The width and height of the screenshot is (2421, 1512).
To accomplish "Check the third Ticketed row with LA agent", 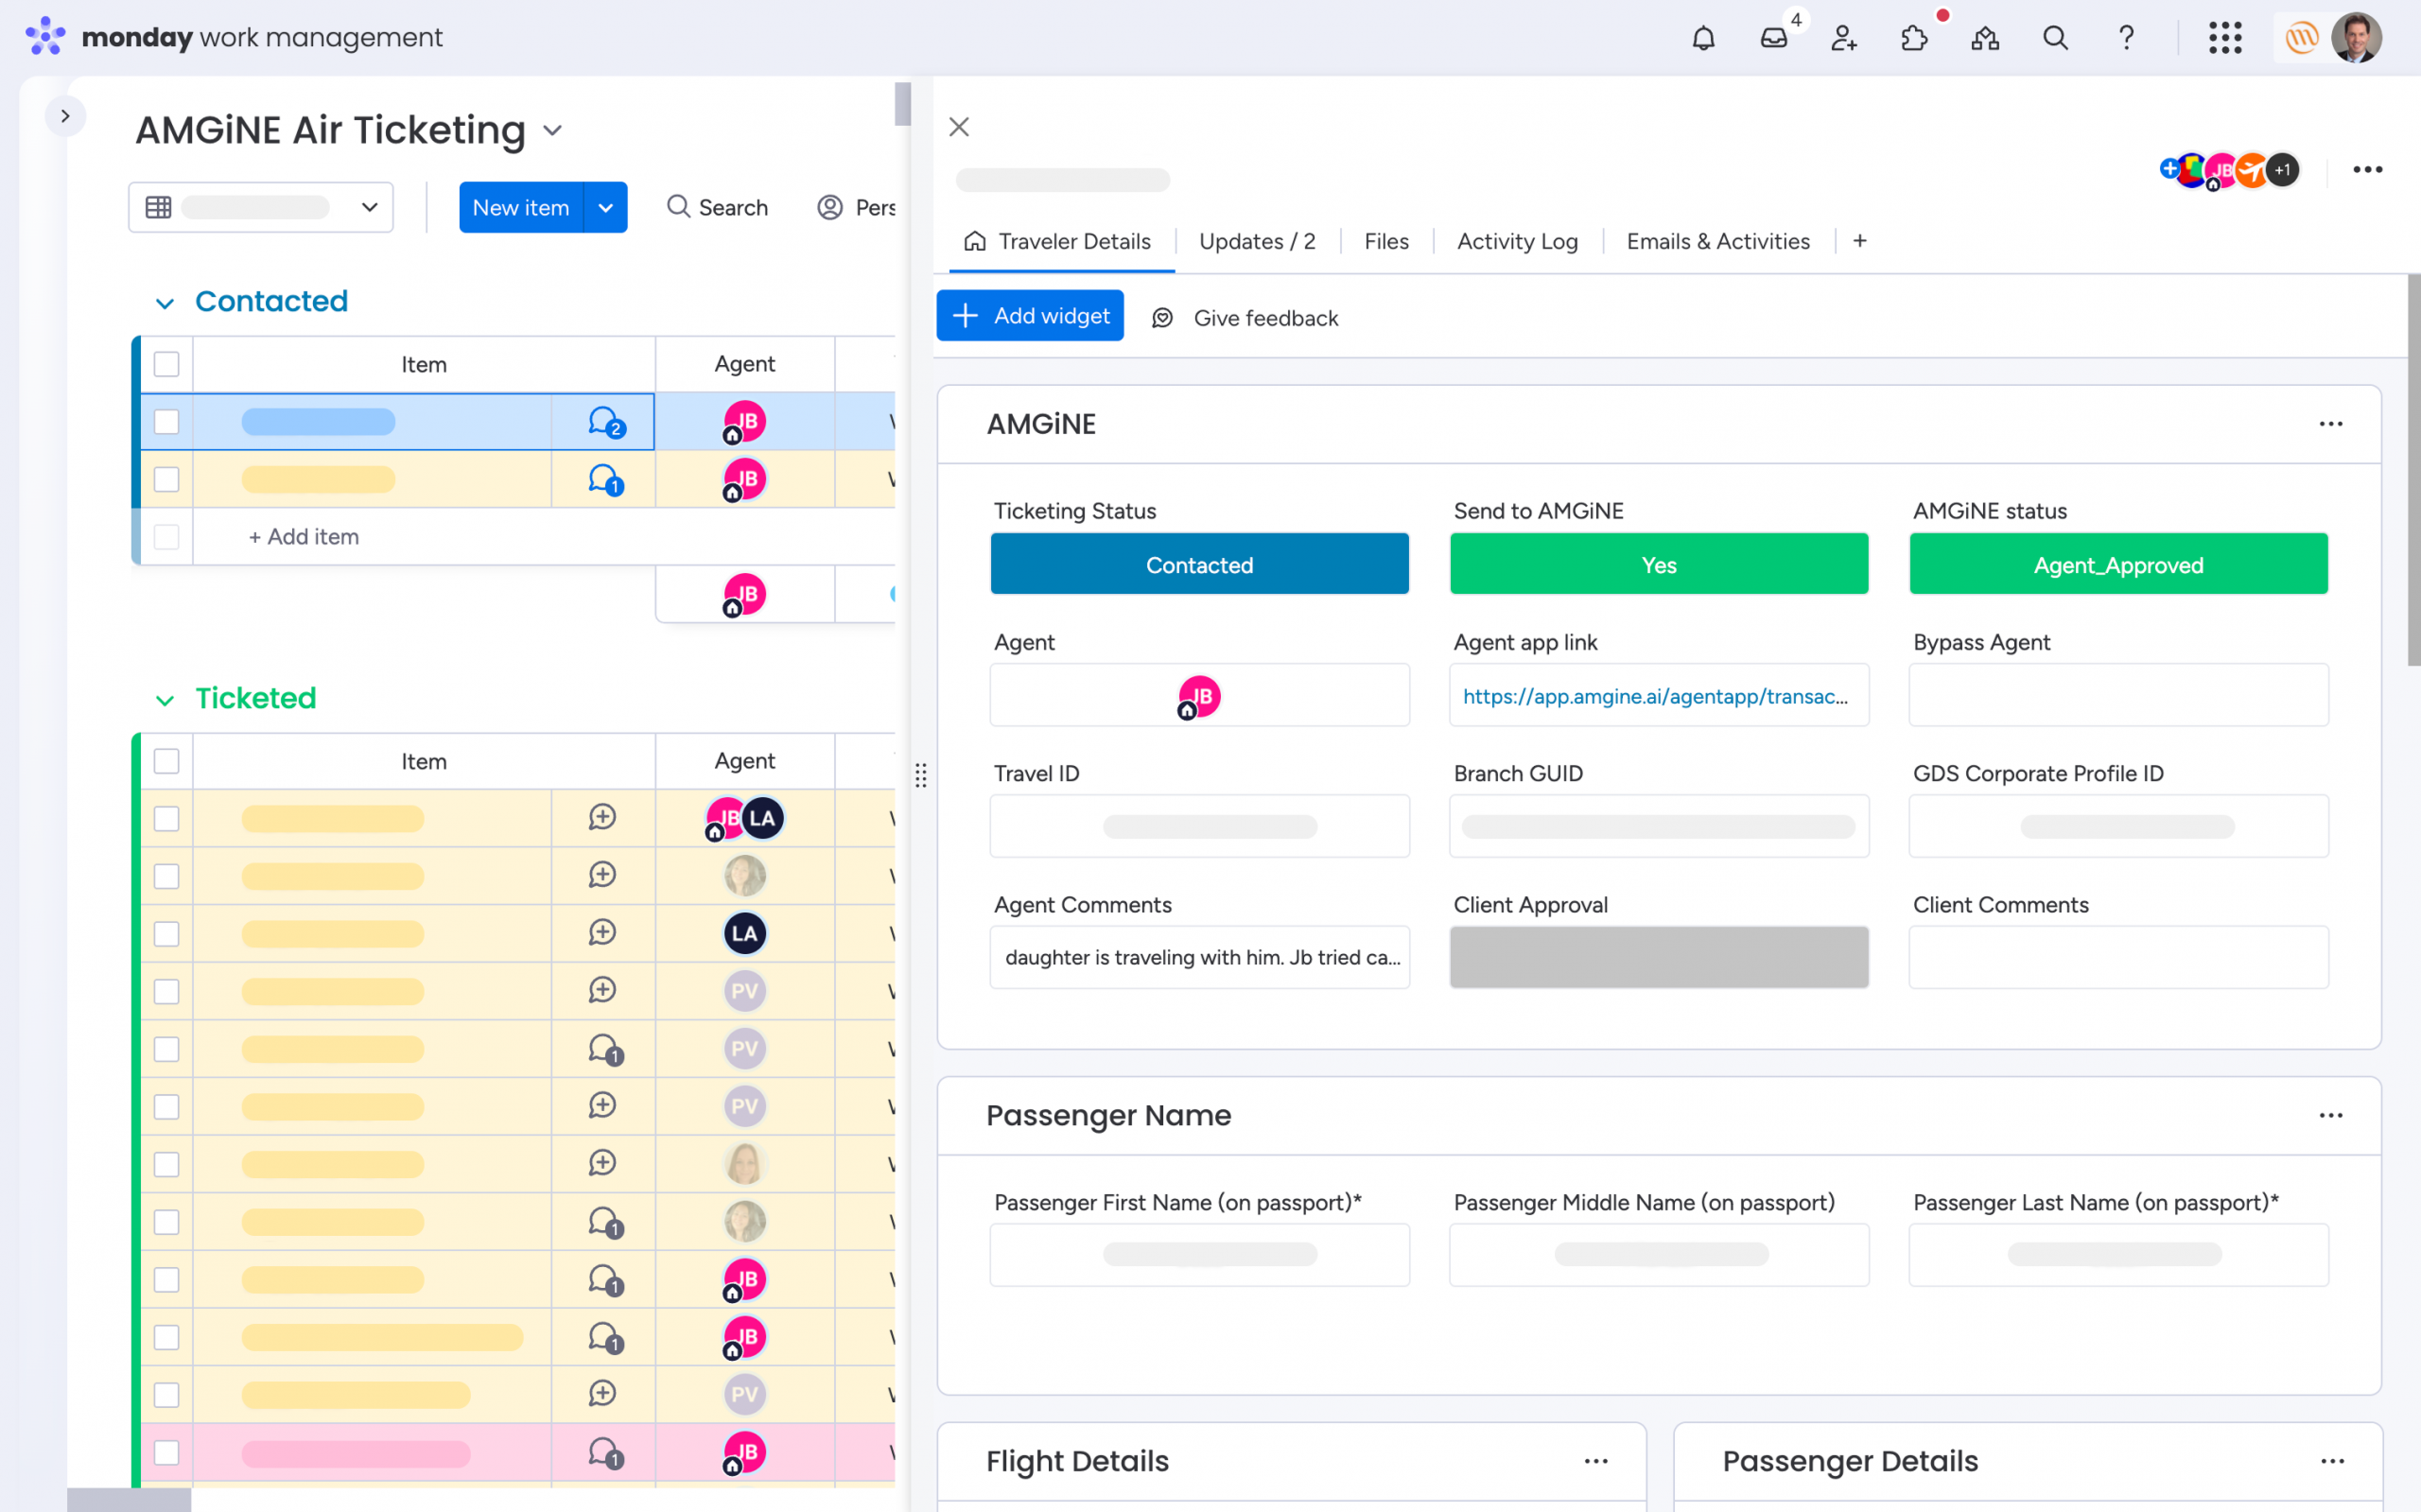I will click(166, 934).
